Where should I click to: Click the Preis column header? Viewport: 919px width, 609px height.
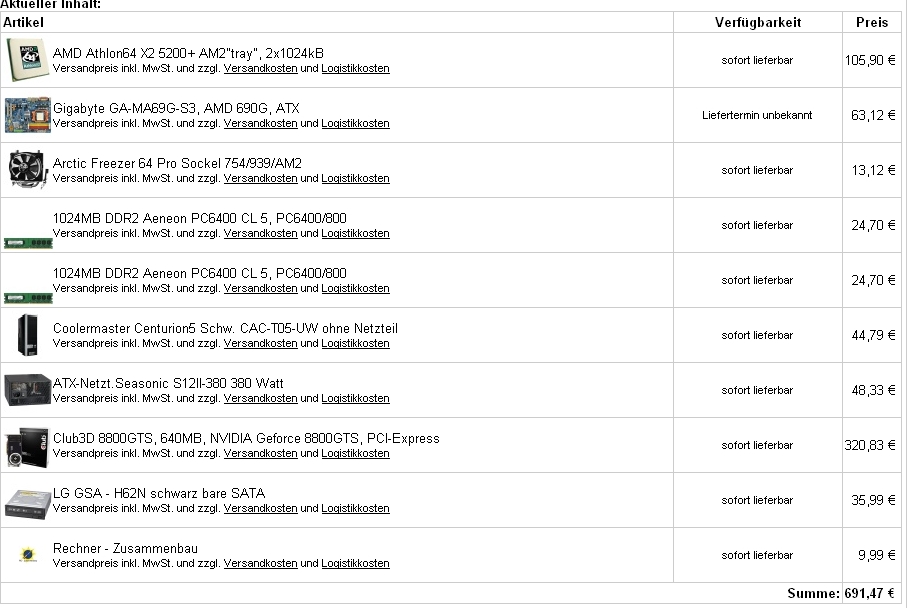872,22
